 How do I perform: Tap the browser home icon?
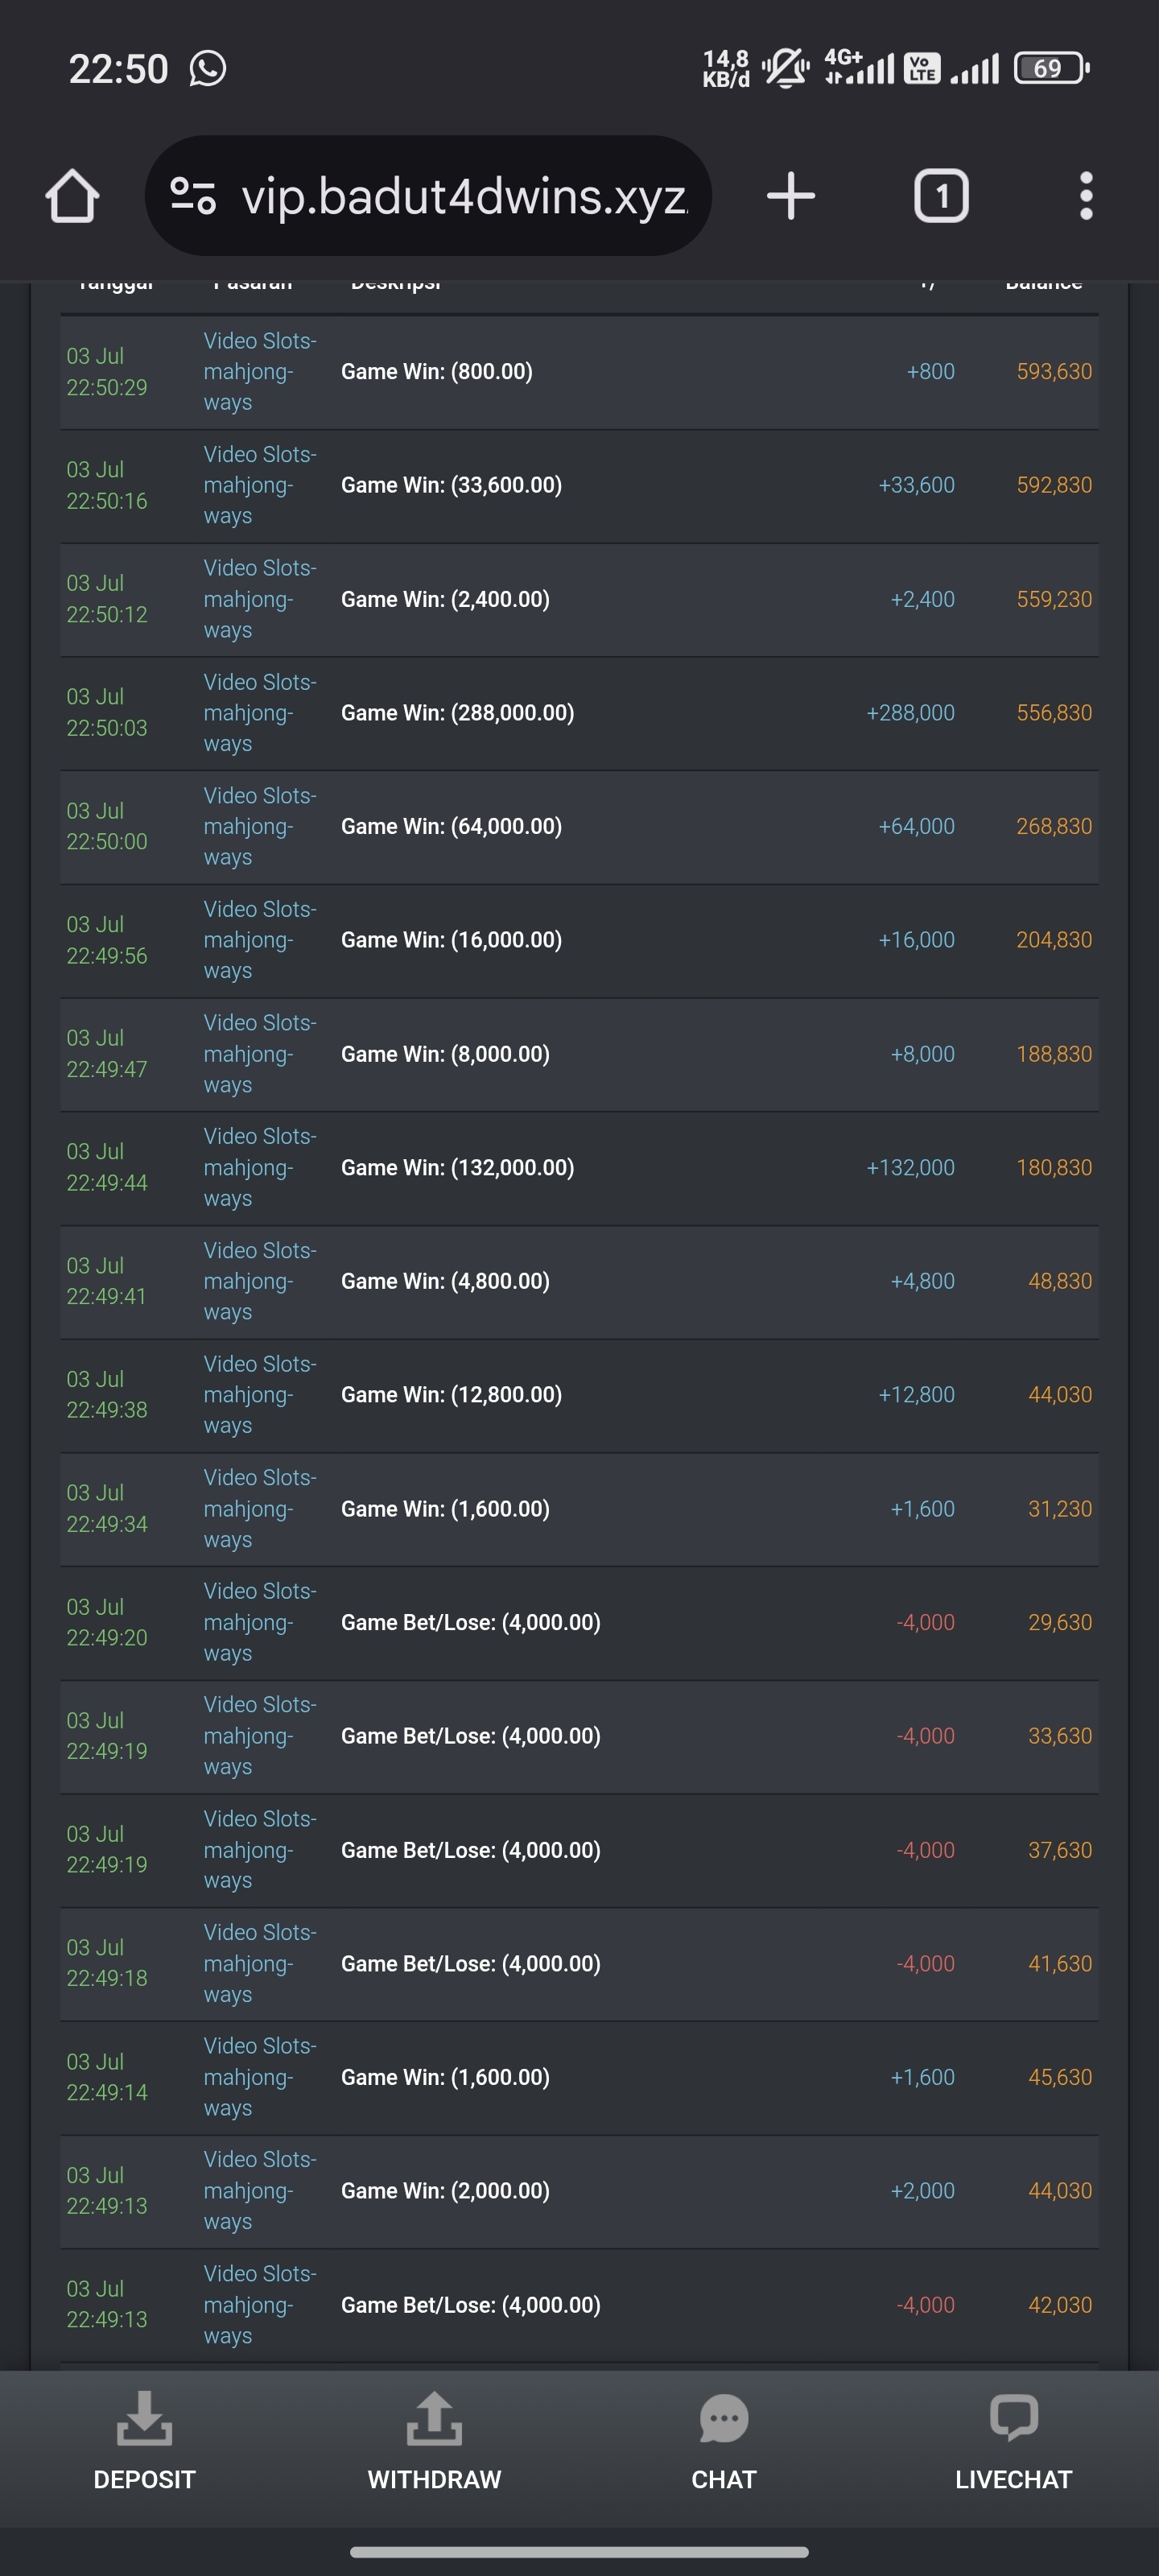coord(72,196)
